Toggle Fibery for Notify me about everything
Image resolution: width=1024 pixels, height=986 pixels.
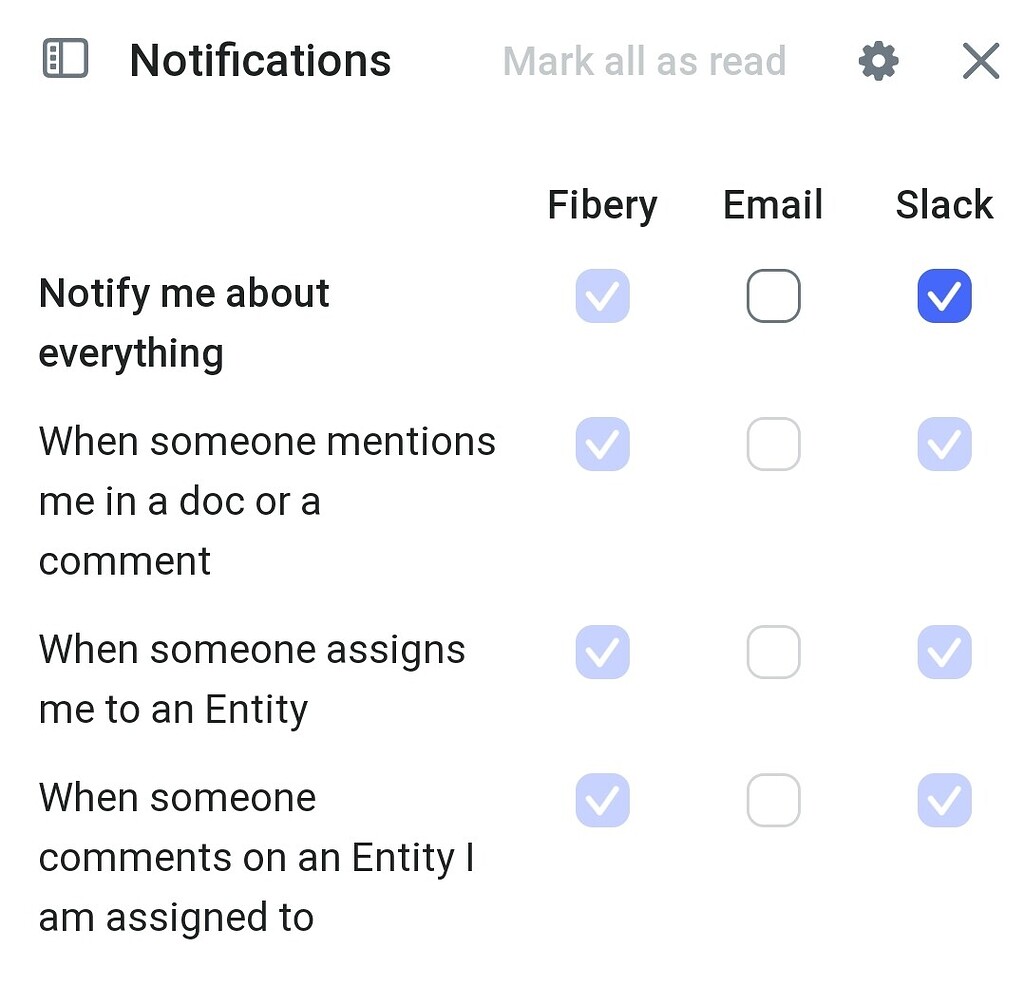coord(602,295)
